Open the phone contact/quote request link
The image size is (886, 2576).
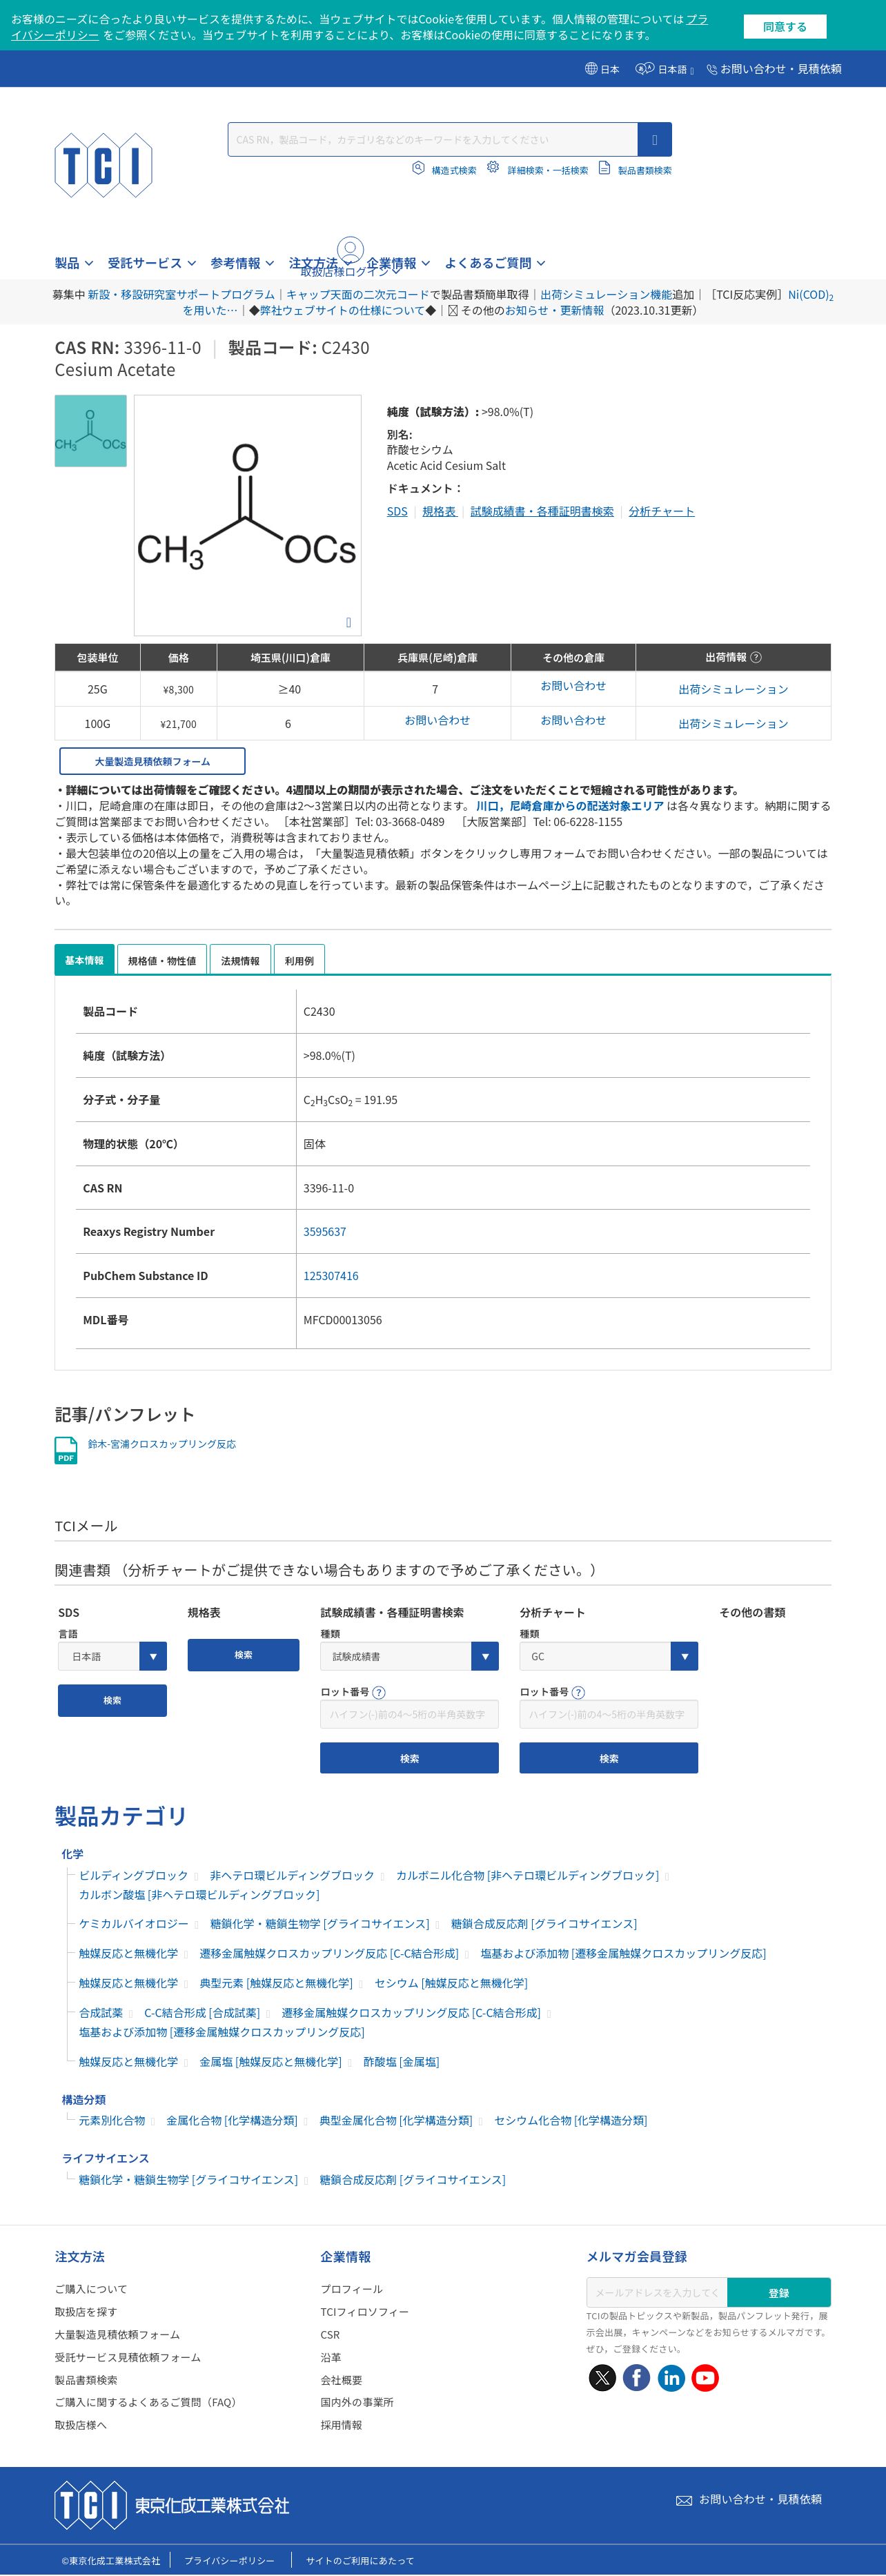point(773,69)
